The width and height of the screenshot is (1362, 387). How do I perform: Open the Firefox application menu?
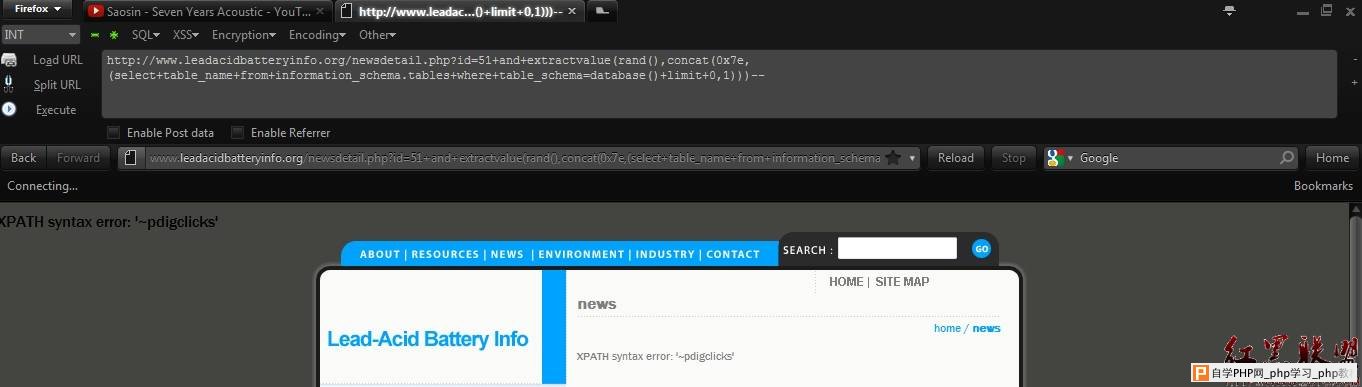pos(37,9)
